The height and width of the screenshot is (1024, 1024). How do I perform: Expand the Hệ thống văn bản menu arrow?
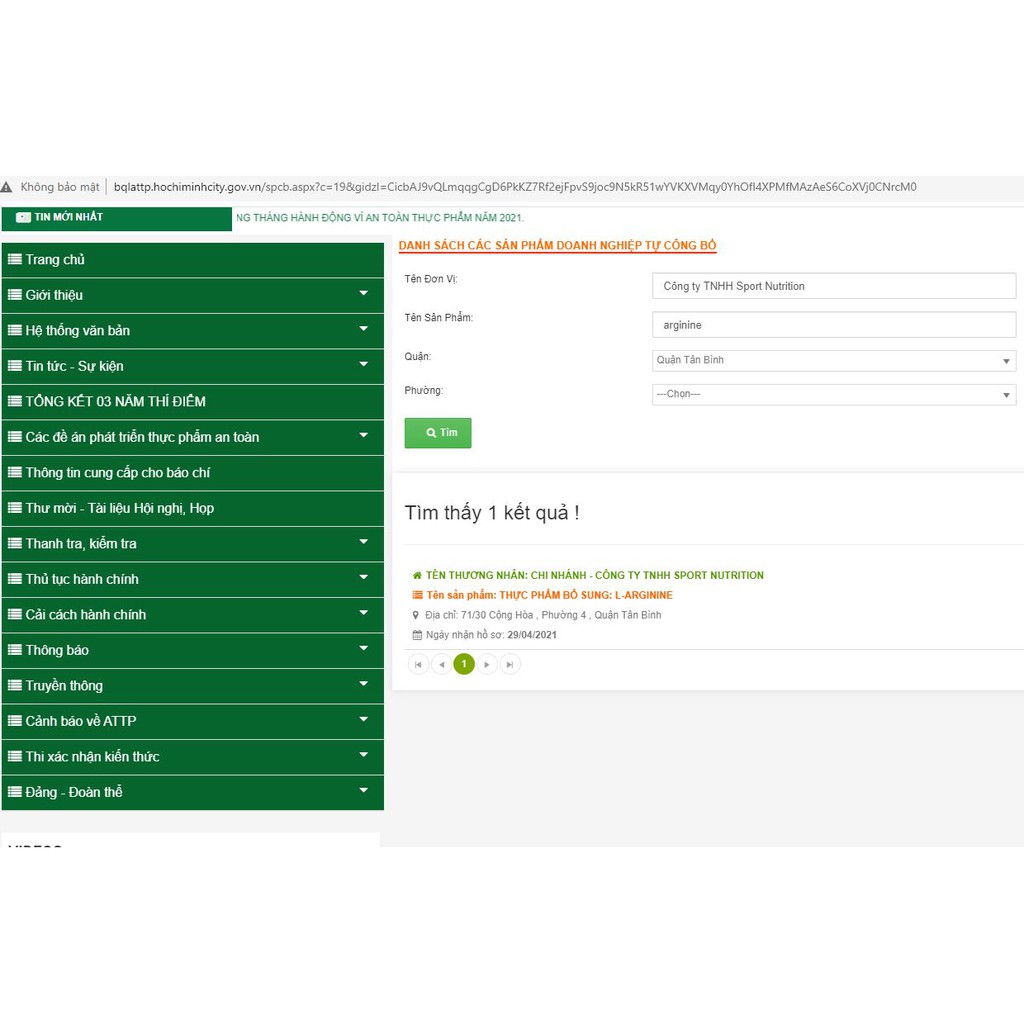tap(364, 328)
